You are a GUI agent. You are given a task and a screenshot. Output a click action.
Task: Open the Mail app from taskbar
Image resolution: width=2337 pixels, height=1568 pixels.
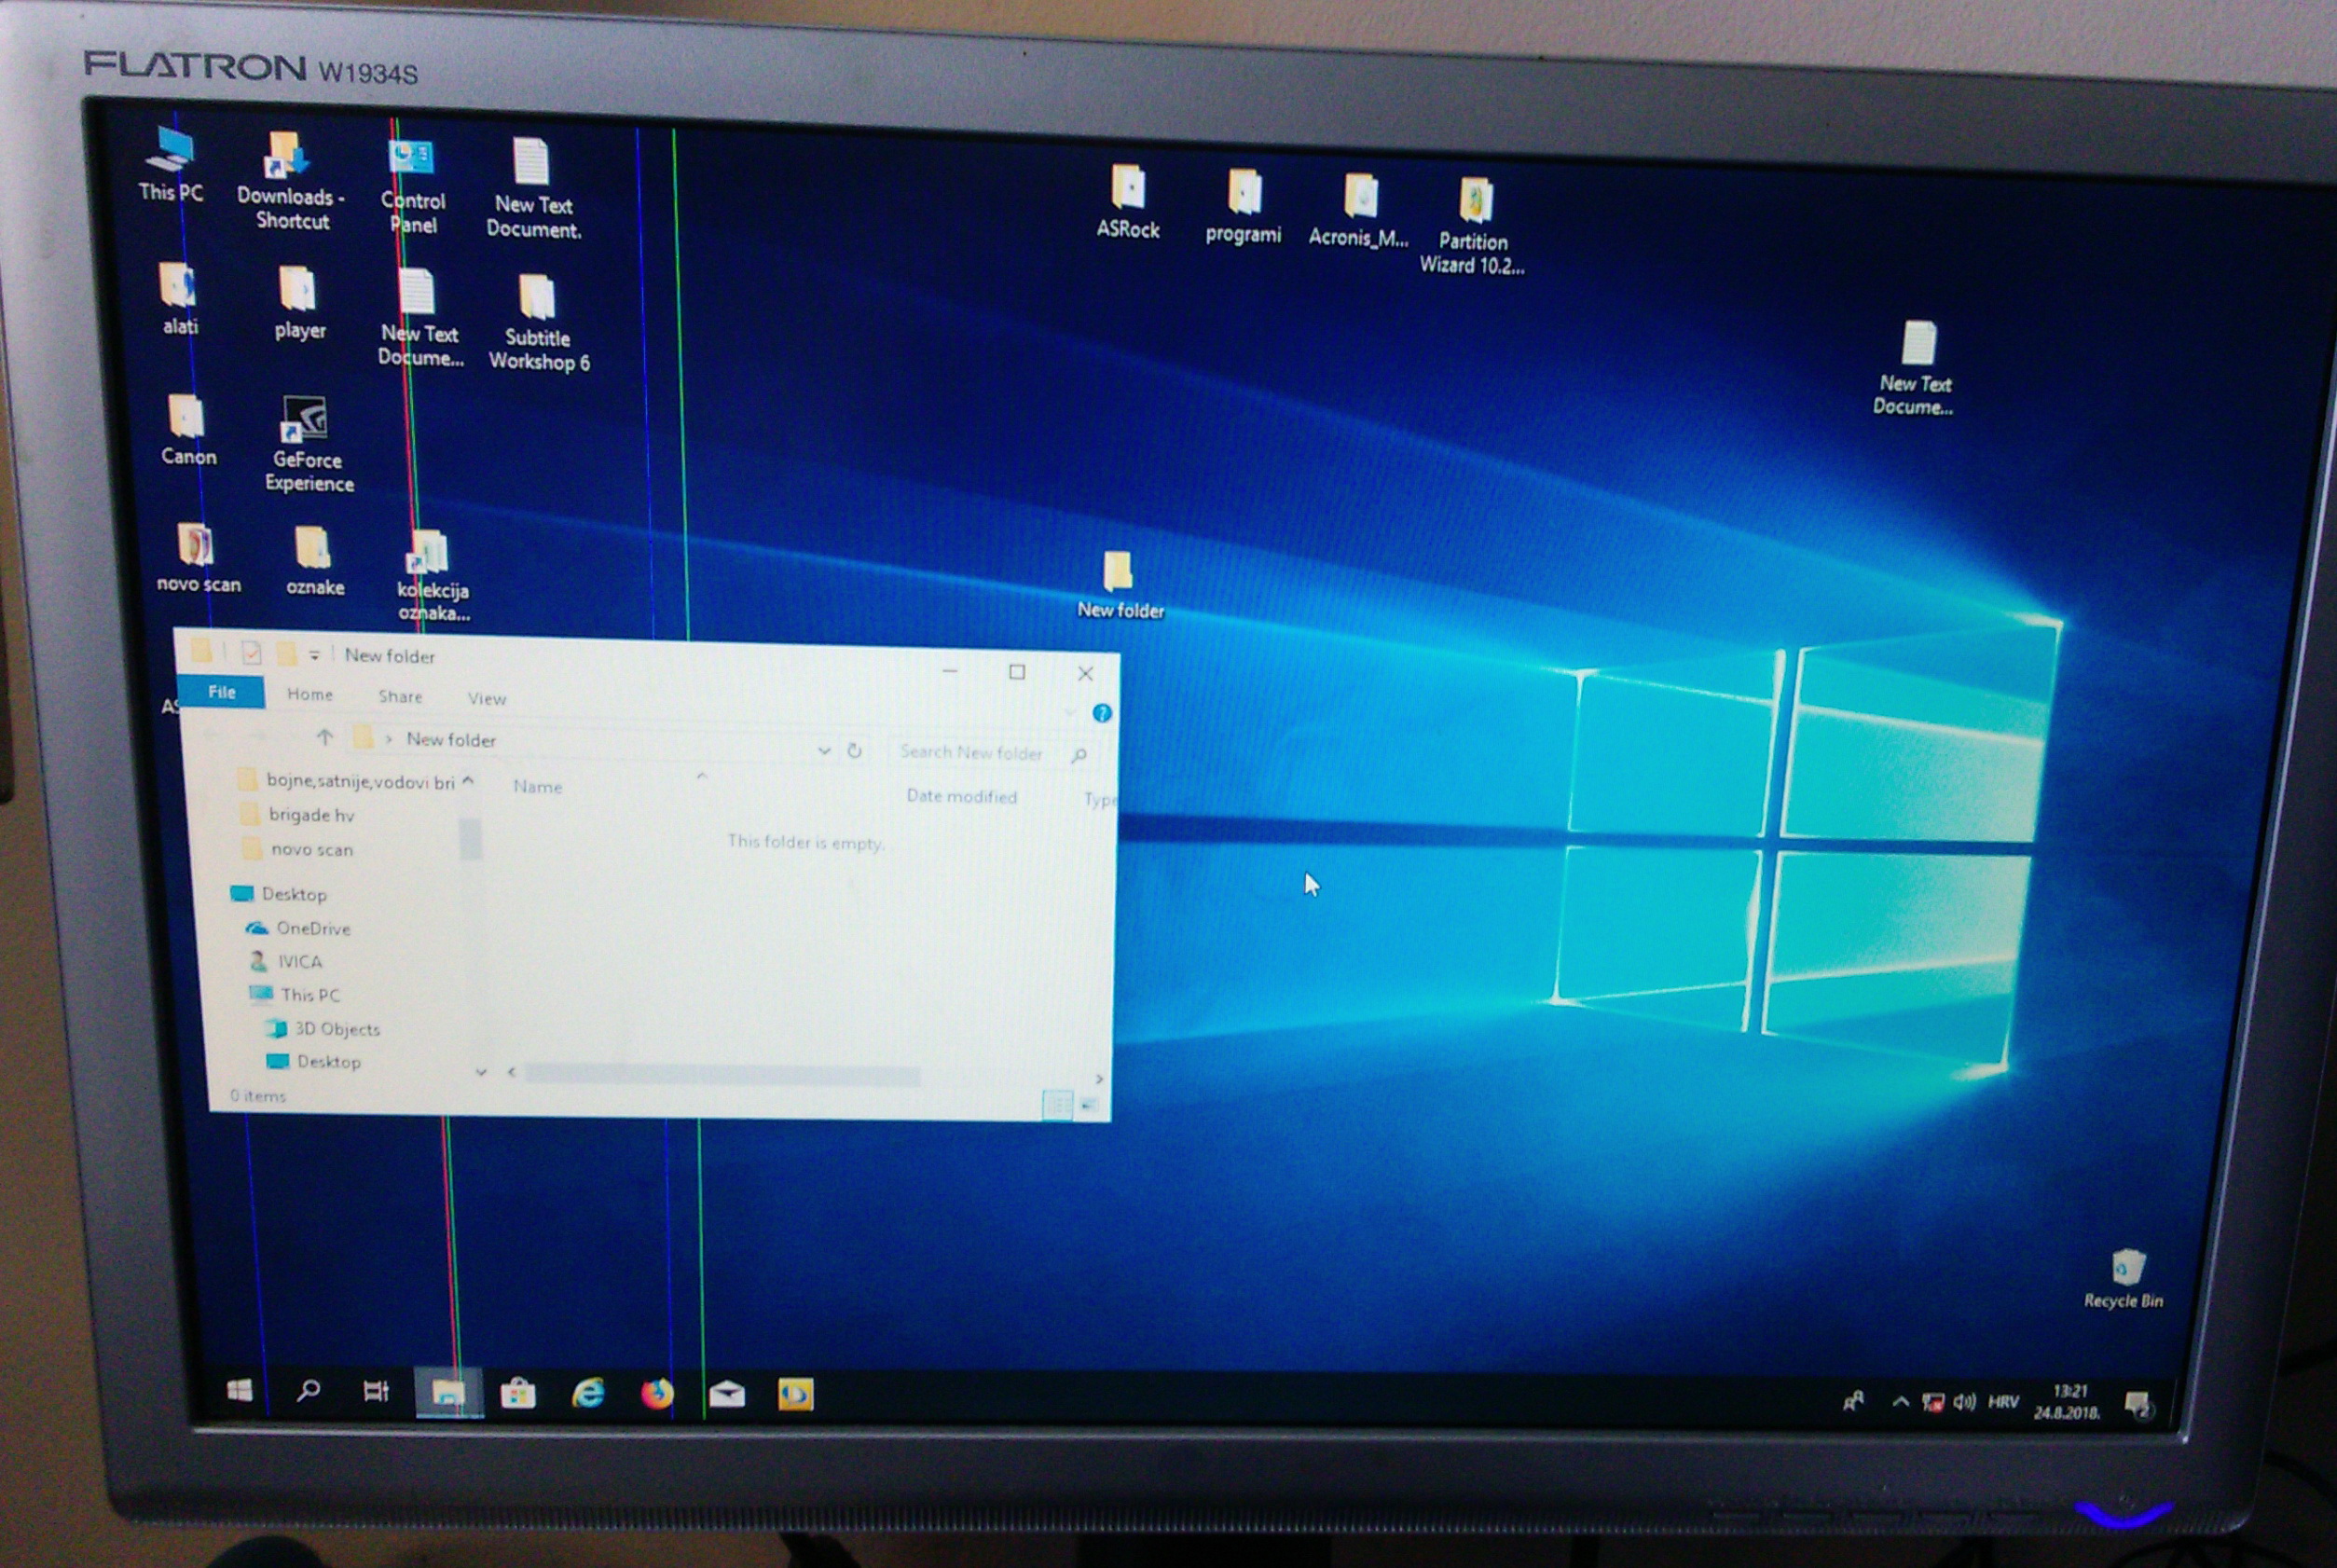tap(727, 1393)
